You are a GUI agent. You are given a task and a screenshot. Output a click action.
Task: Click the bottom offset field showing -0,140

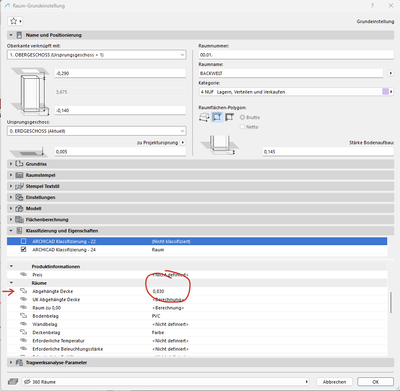click(x=120, y=110)
